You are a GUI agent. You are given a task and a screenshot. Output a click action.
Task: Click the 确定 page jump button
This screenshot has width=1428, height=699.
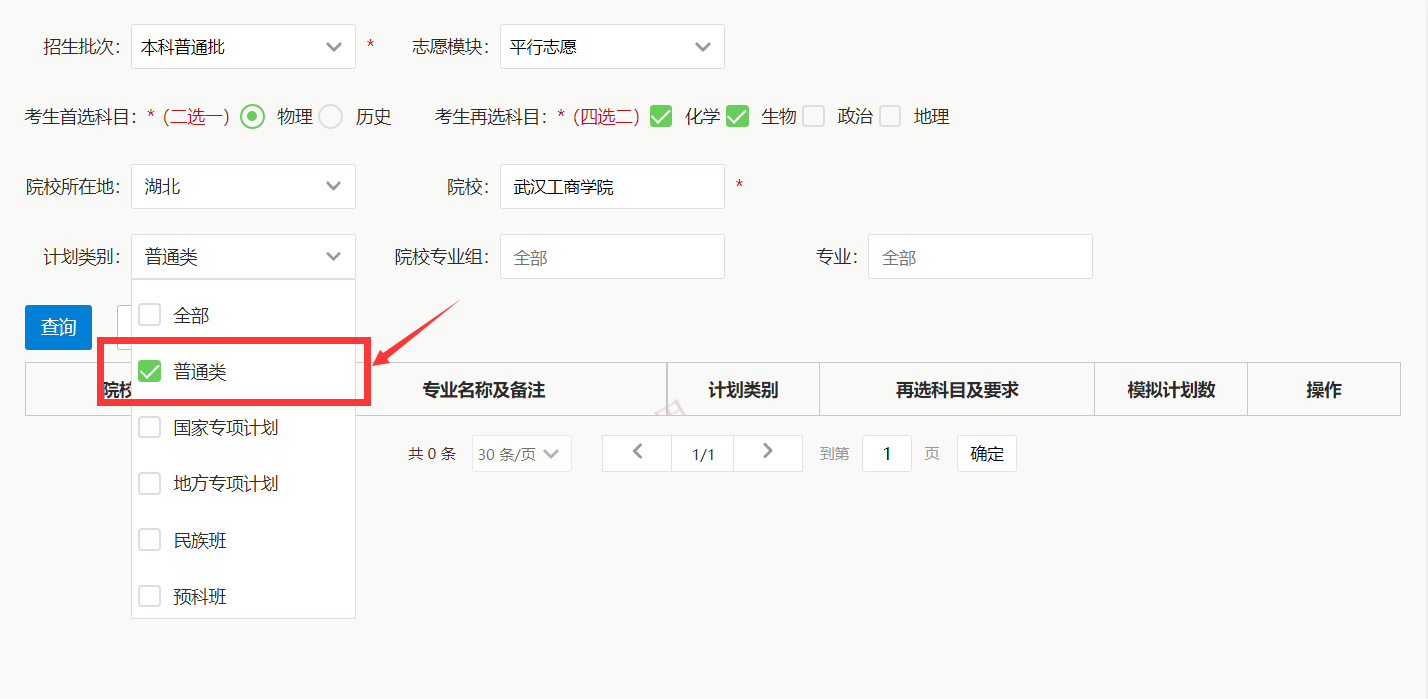[x=986, y=453]
